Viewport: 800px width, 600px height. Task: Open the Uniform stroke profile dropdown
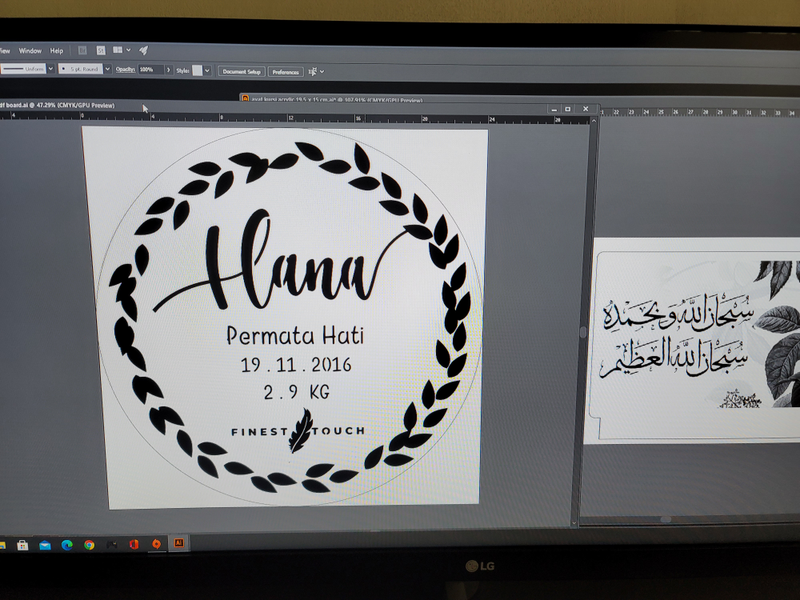coord(51,68)
